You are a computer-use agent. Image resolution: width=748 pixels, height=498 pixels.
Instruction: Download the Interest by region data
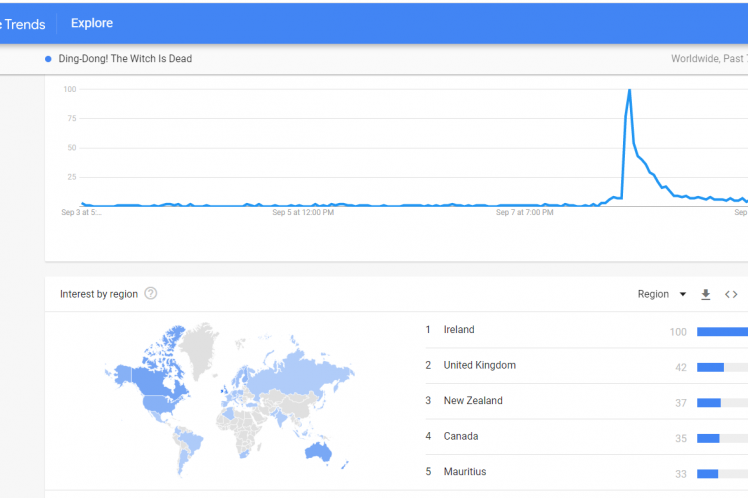pyautogui.click(x=705, y=294)
